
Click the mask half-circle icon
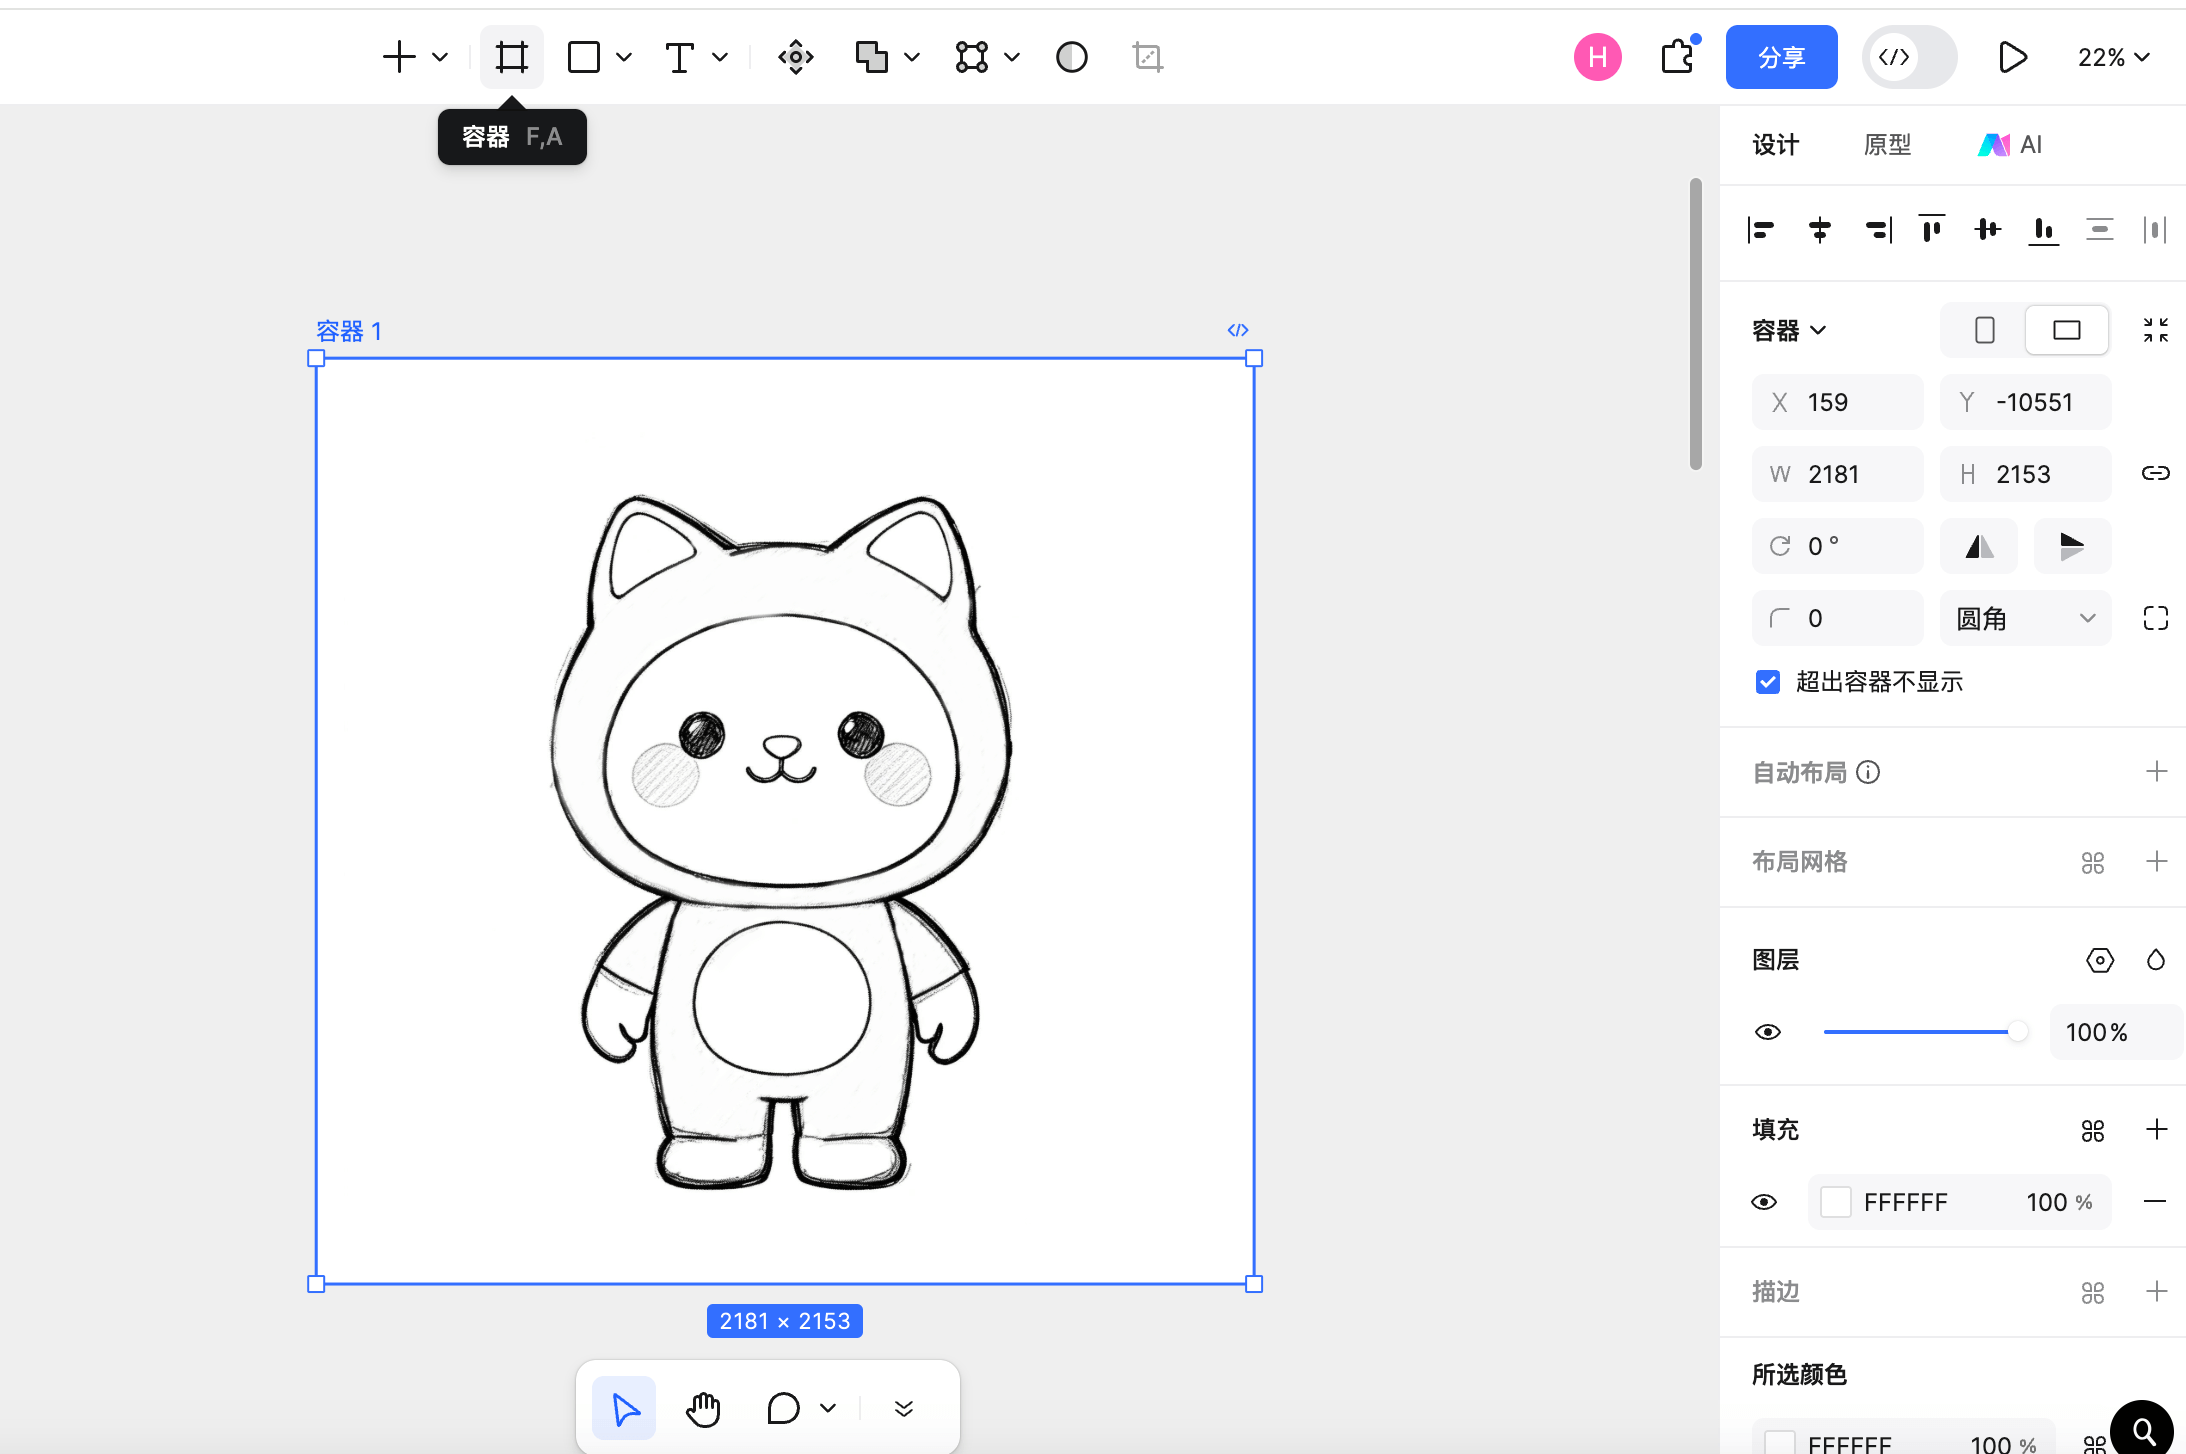[1071, 57]
